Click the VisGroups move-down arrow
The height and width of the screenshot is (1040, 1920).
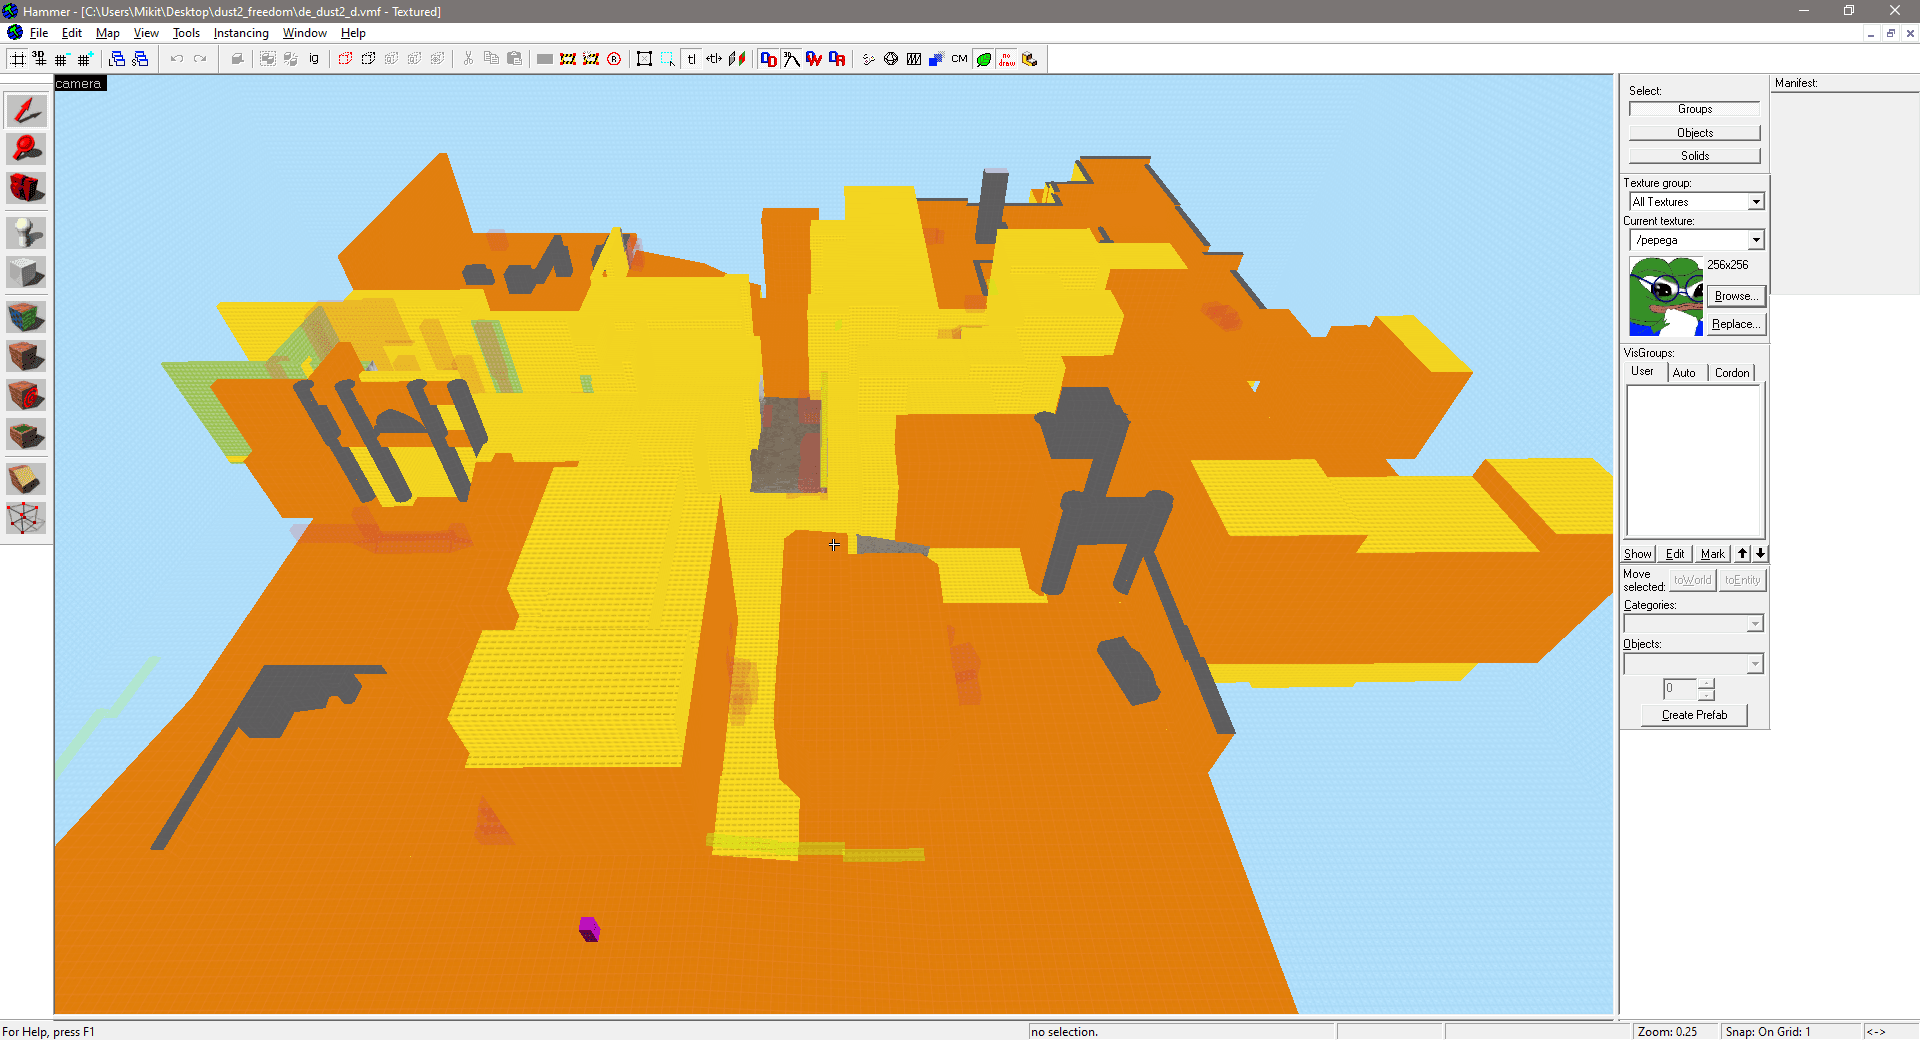(1760, 553)
